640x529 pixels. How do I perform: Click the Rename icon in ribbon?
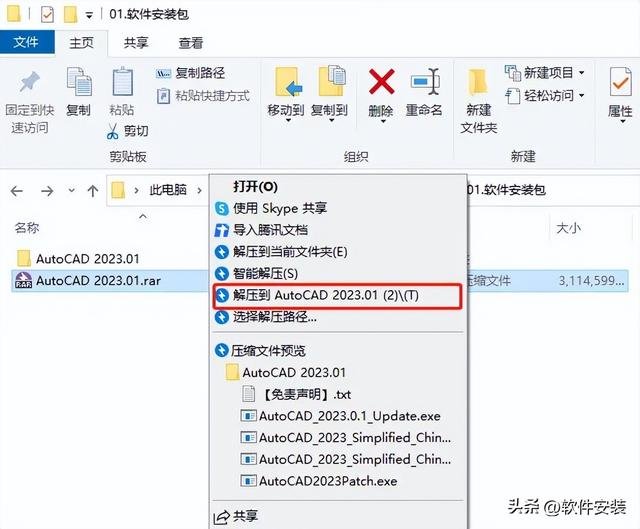click(424, 82)
